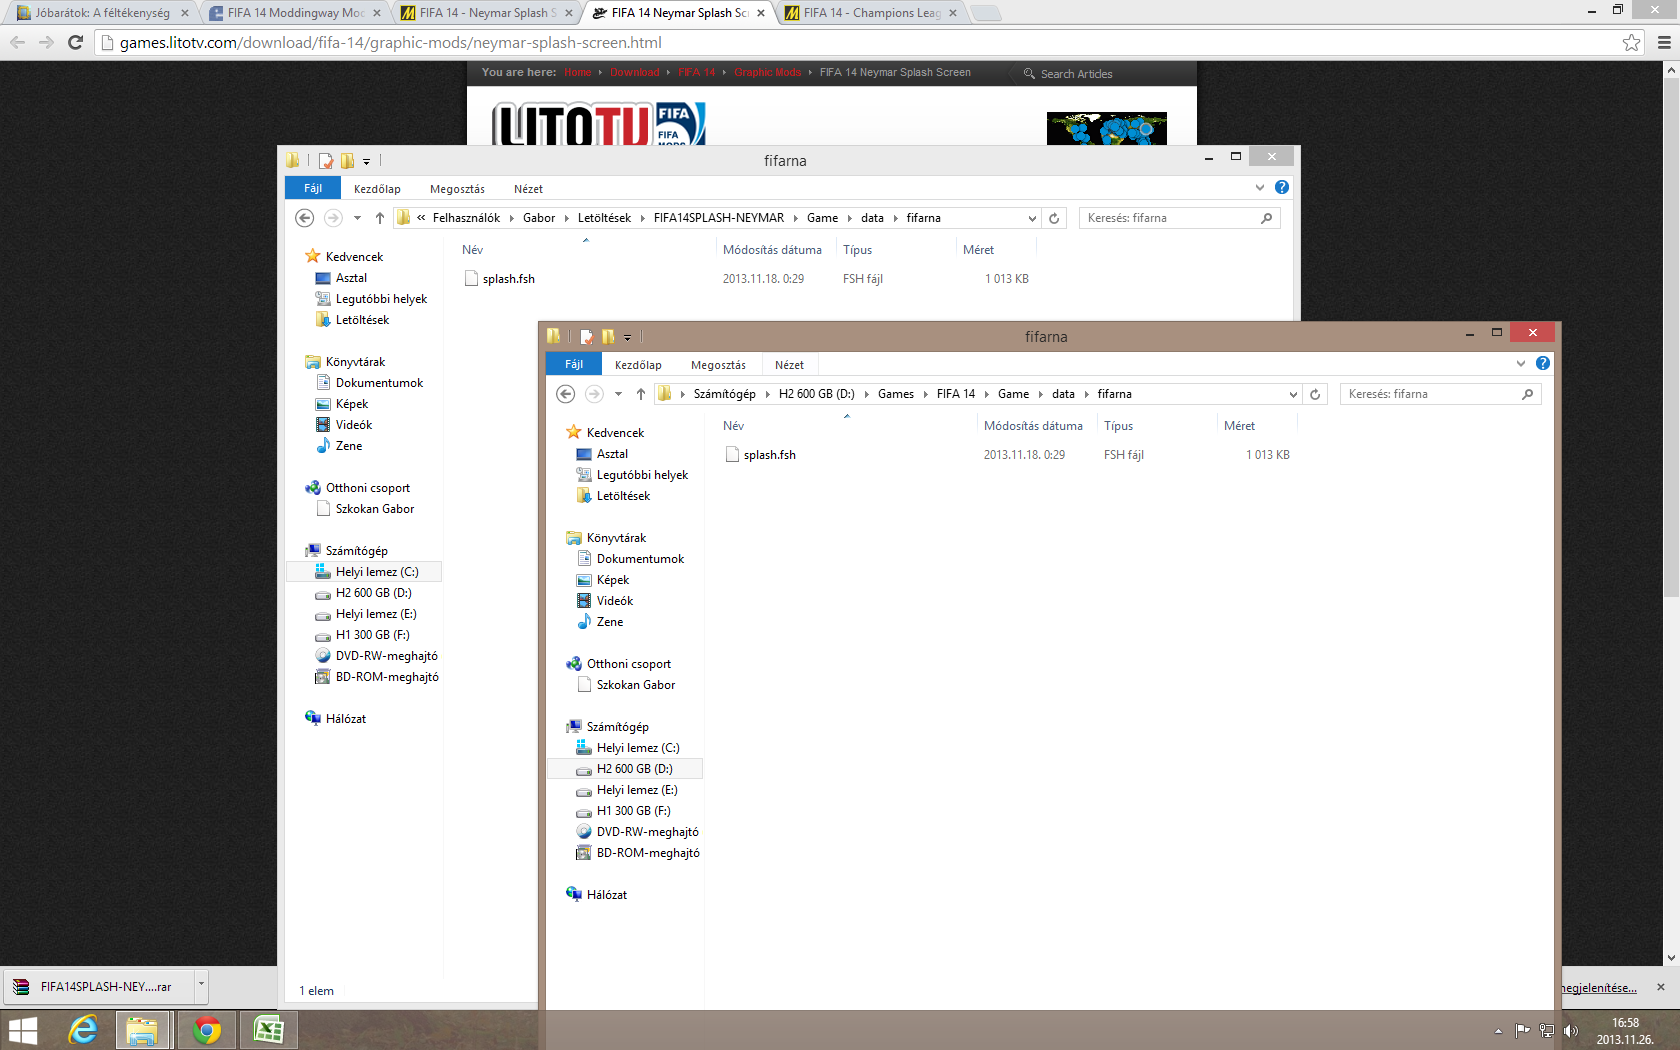Open the download options arrow for FIFA14SPLASH rar

pyautogui.click(x=201, y=985)
